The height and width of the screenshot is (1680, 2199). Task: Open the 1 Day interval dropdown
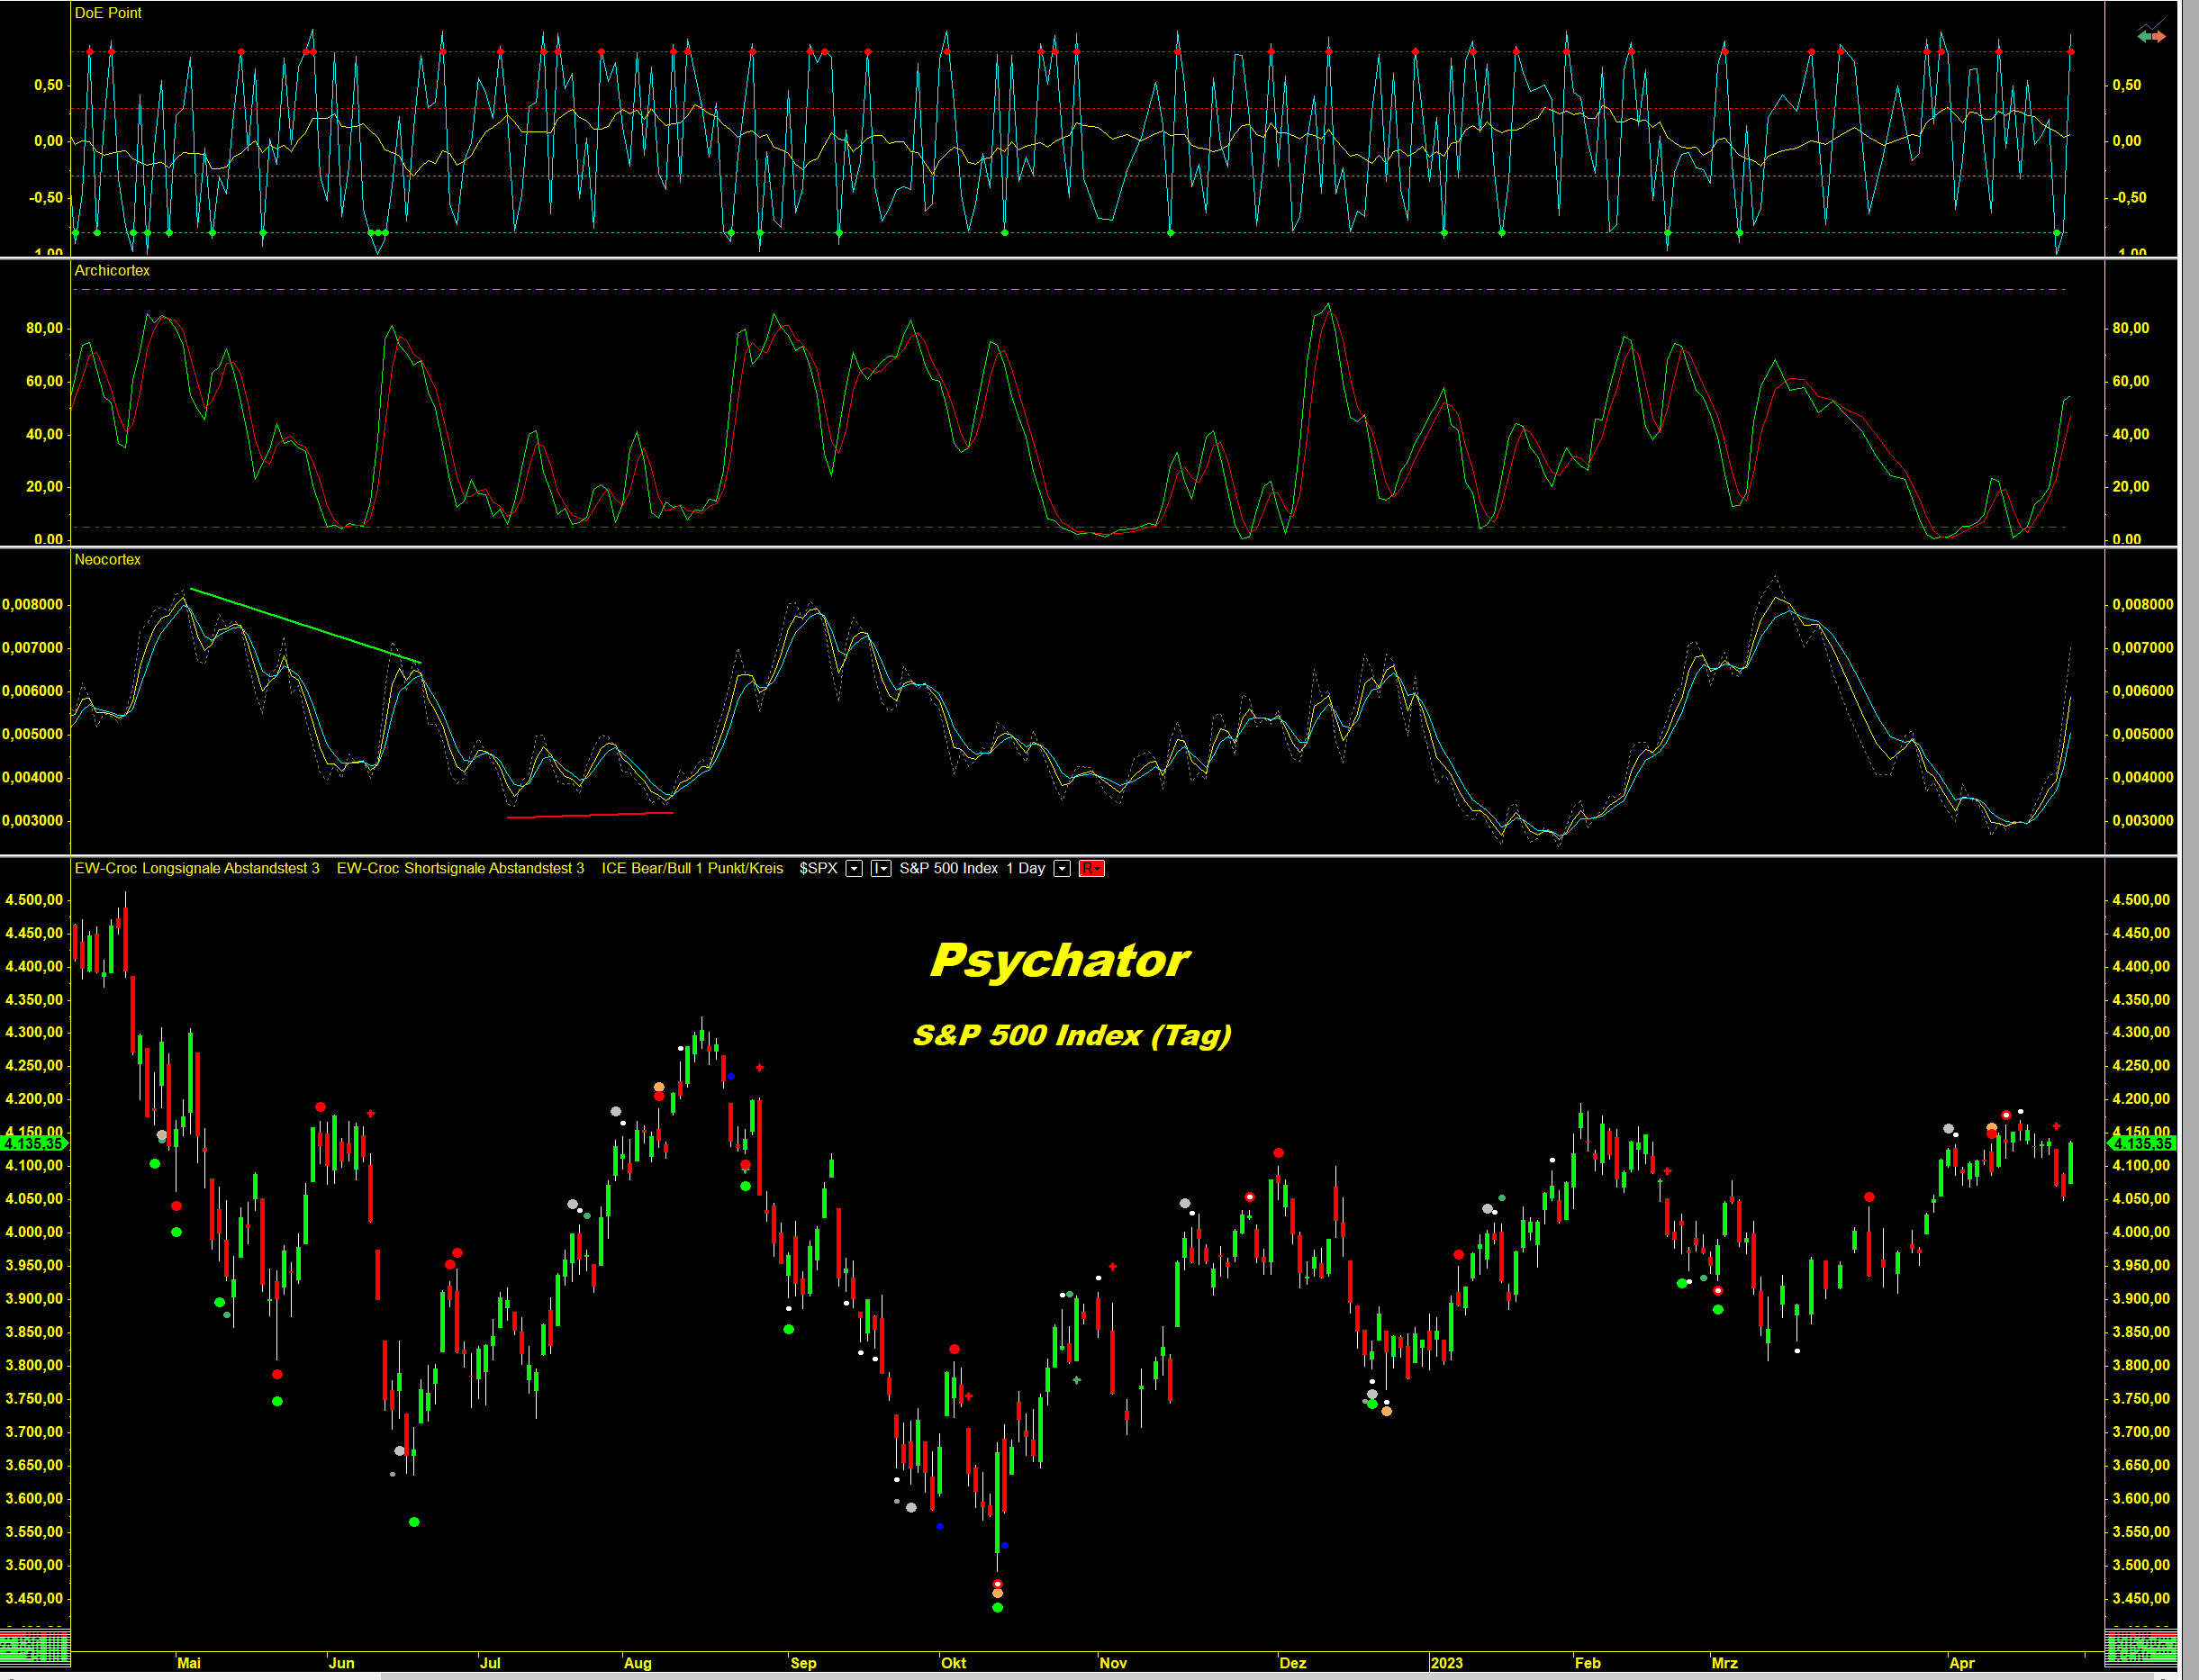click(x=1062, y=868)
